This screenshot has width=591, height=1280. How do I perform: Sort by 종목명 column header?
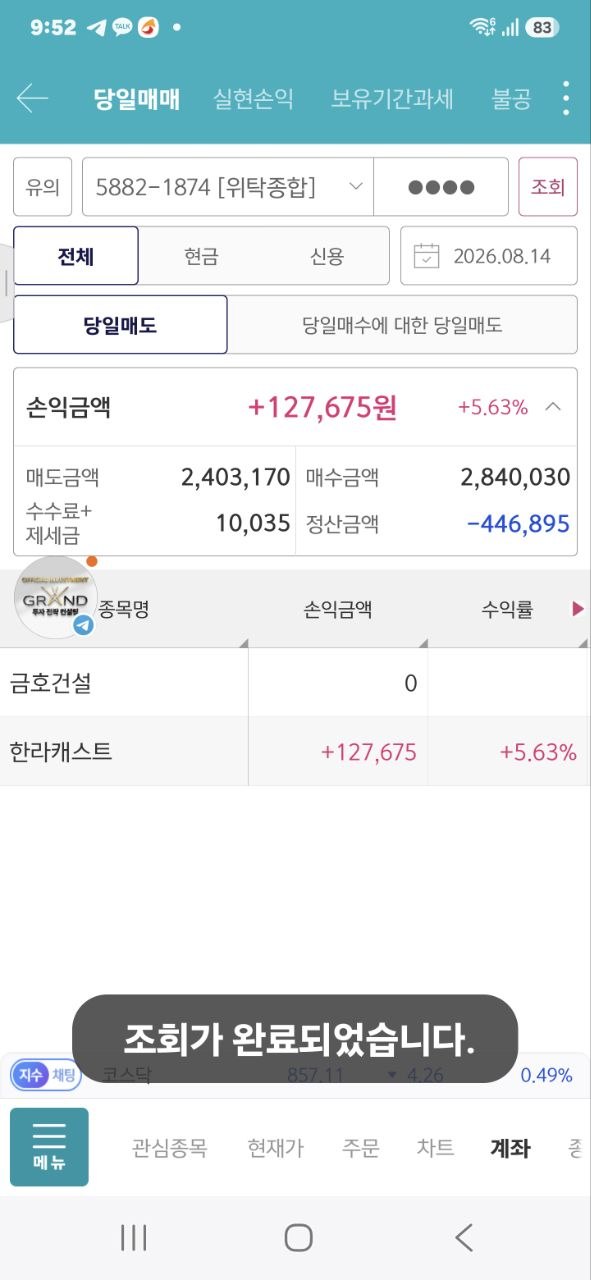click(x=124, y=610)
